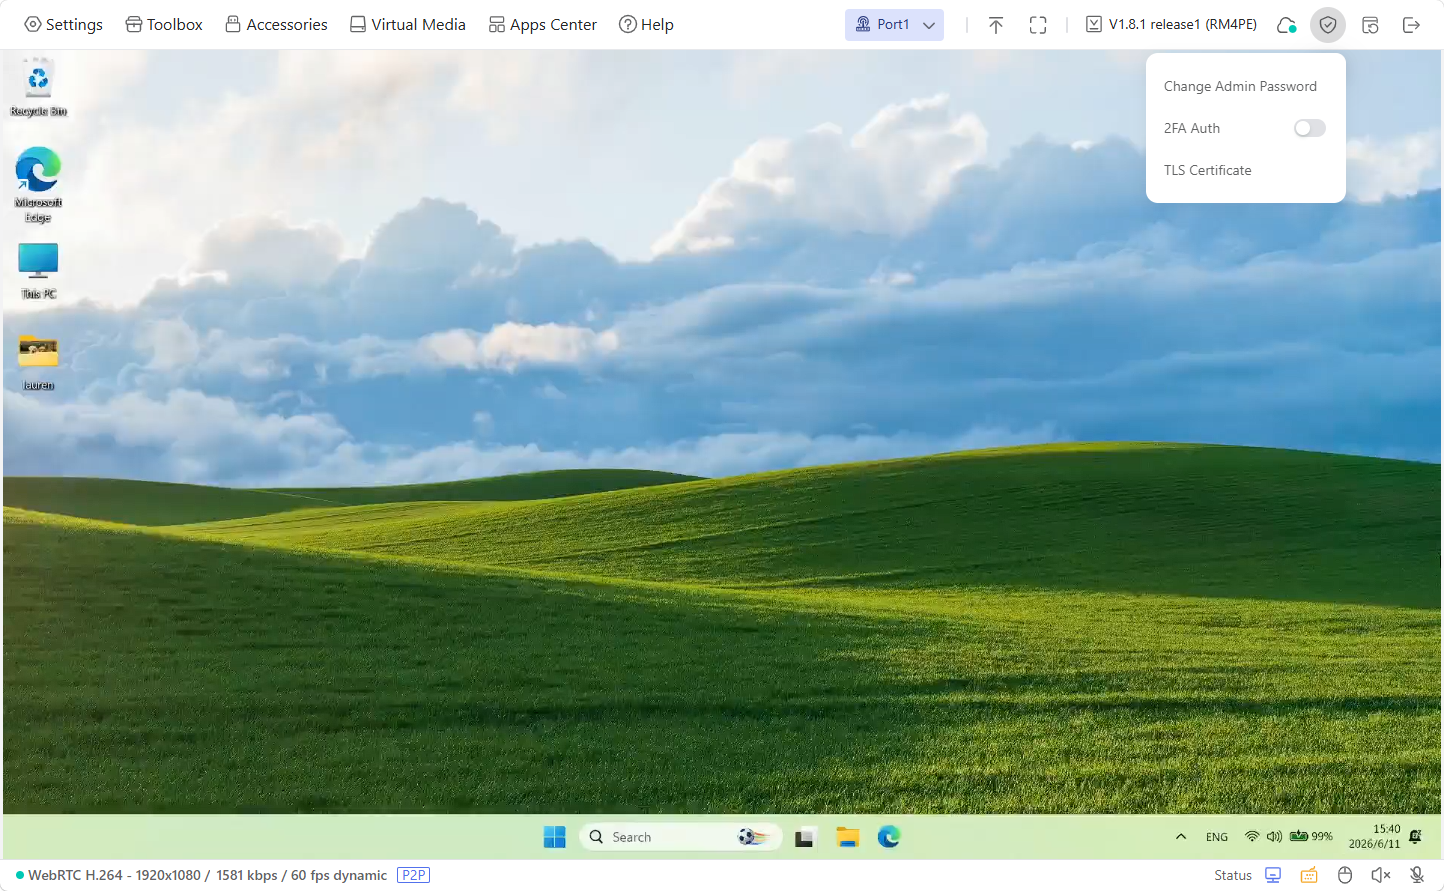Select the lauren folder on desktop
Image resolution: width=1444 pixels, height=891 pixels.
(x=38, y=363)
